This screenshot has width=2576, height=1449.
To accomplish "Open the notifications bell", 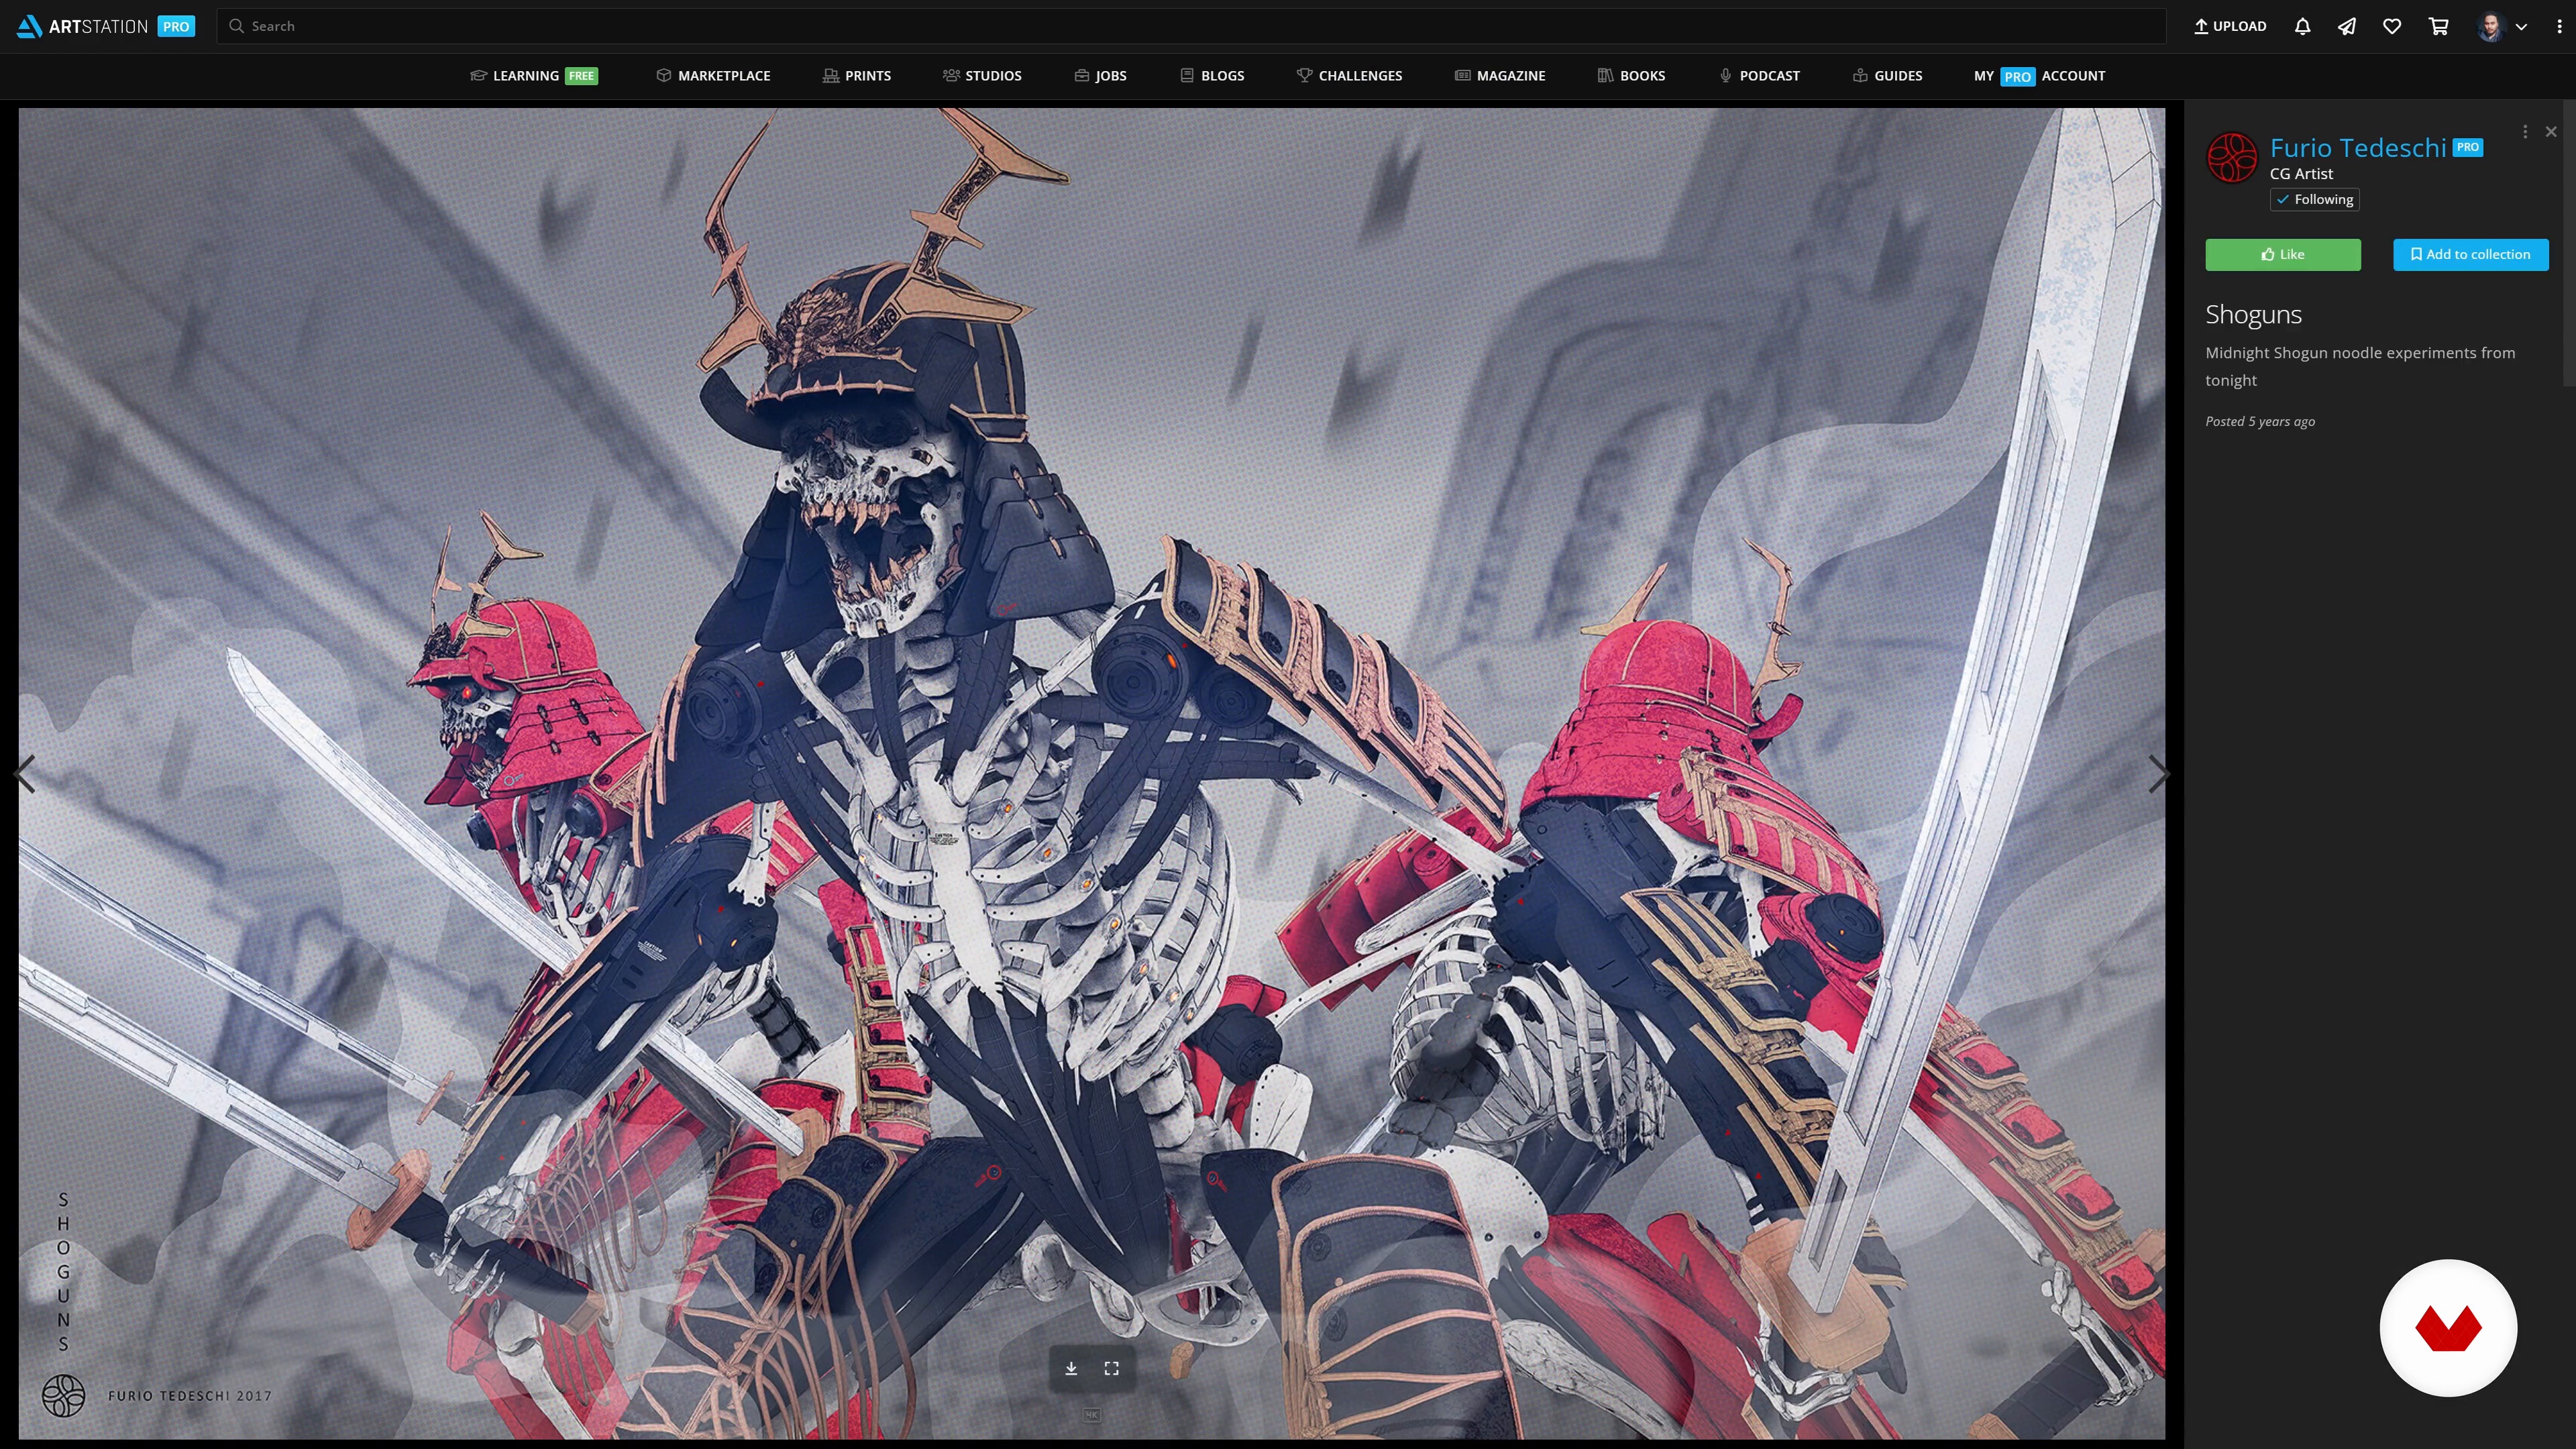I will 2302,26.
